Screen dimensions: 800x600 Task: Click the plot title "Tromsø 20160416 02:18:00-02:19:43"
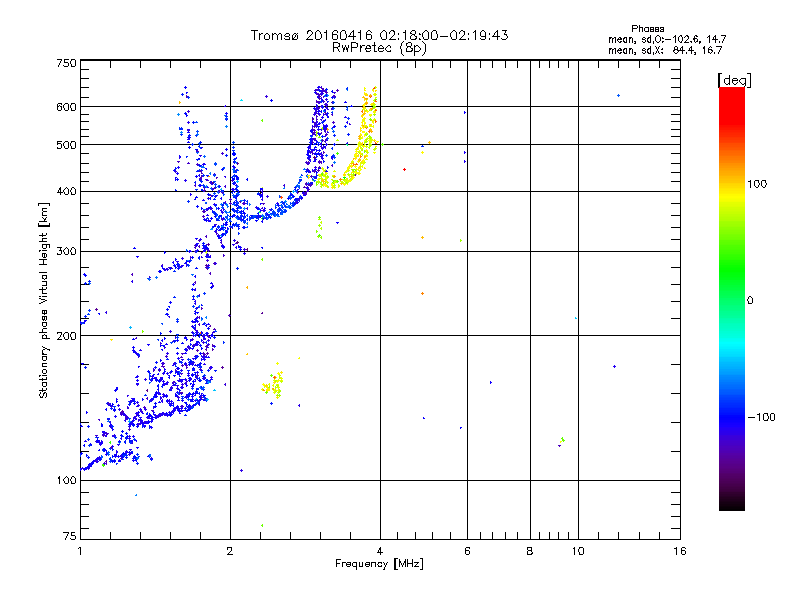click(x=379, y=35)
